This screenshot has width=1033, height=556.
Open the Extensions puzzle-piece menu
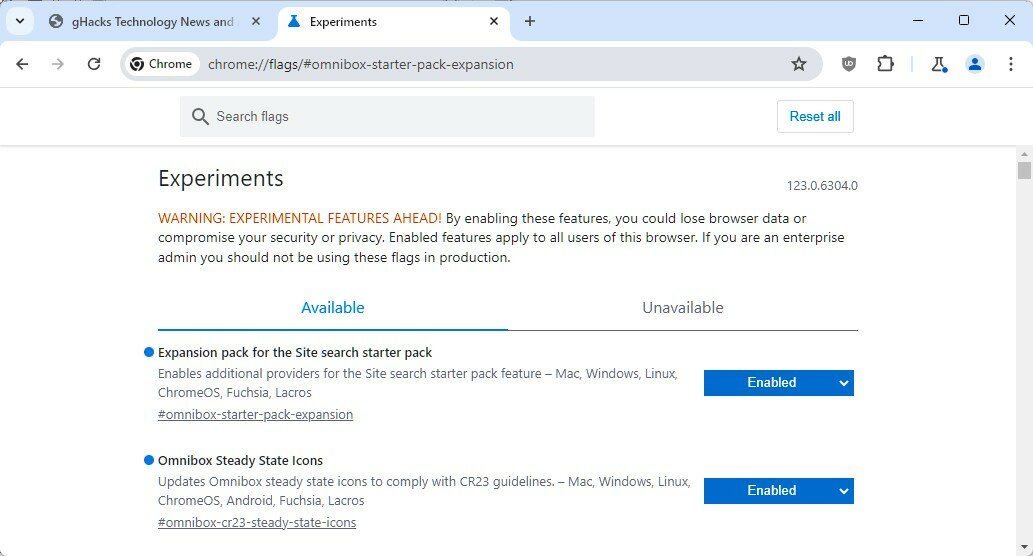click(x=885, y=64)
